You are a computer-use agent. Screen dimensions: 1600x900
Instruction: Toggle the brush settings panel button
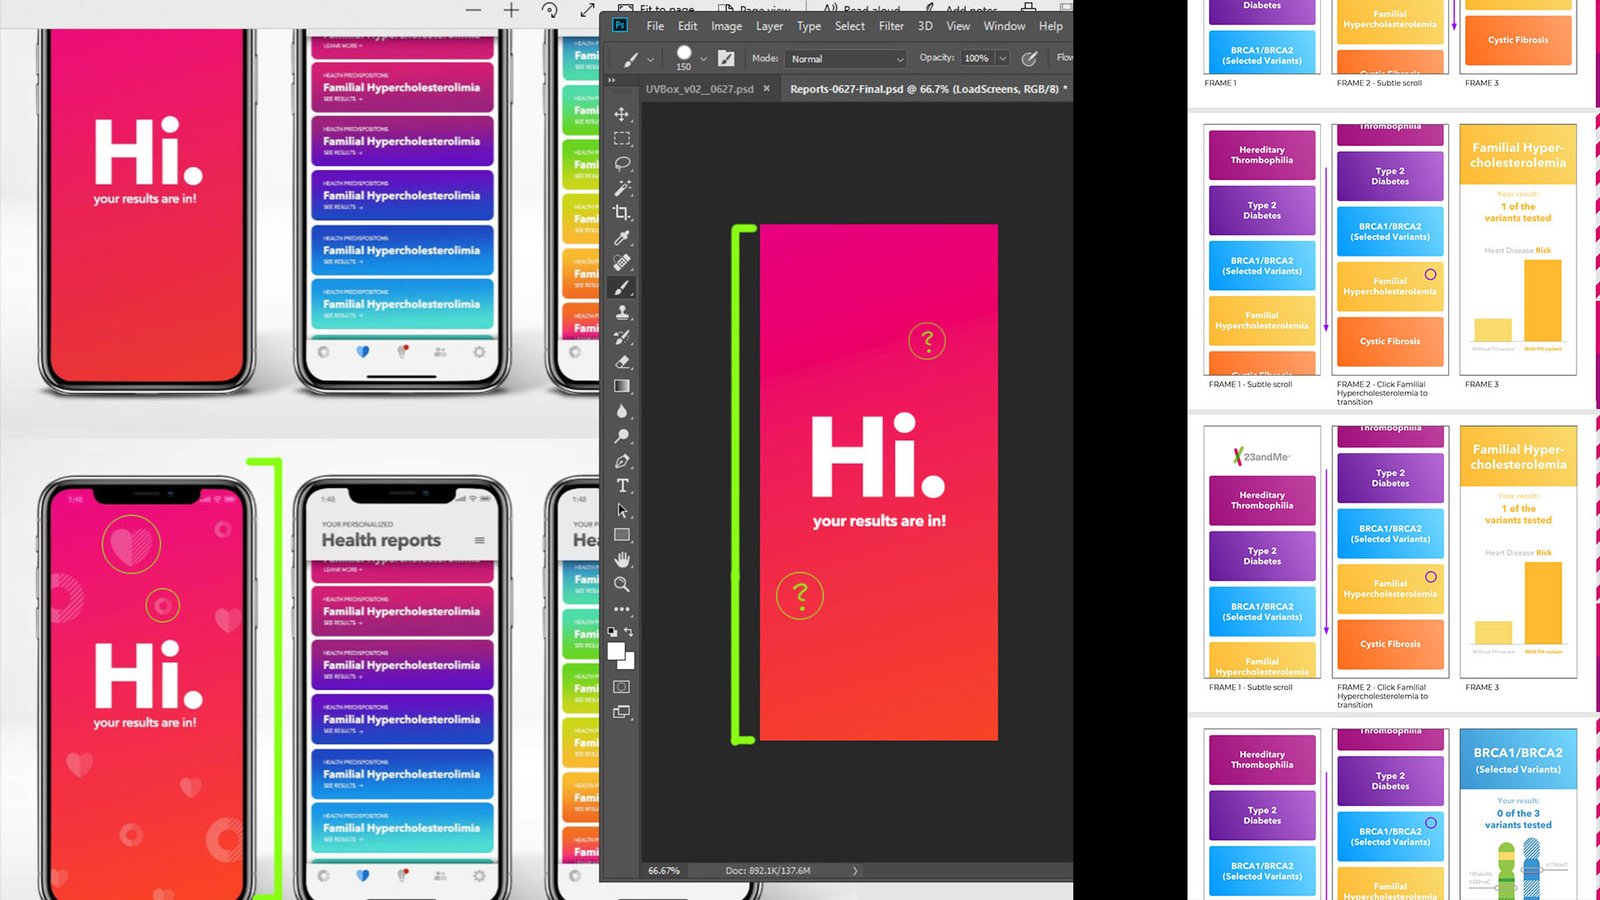point(726,59)
